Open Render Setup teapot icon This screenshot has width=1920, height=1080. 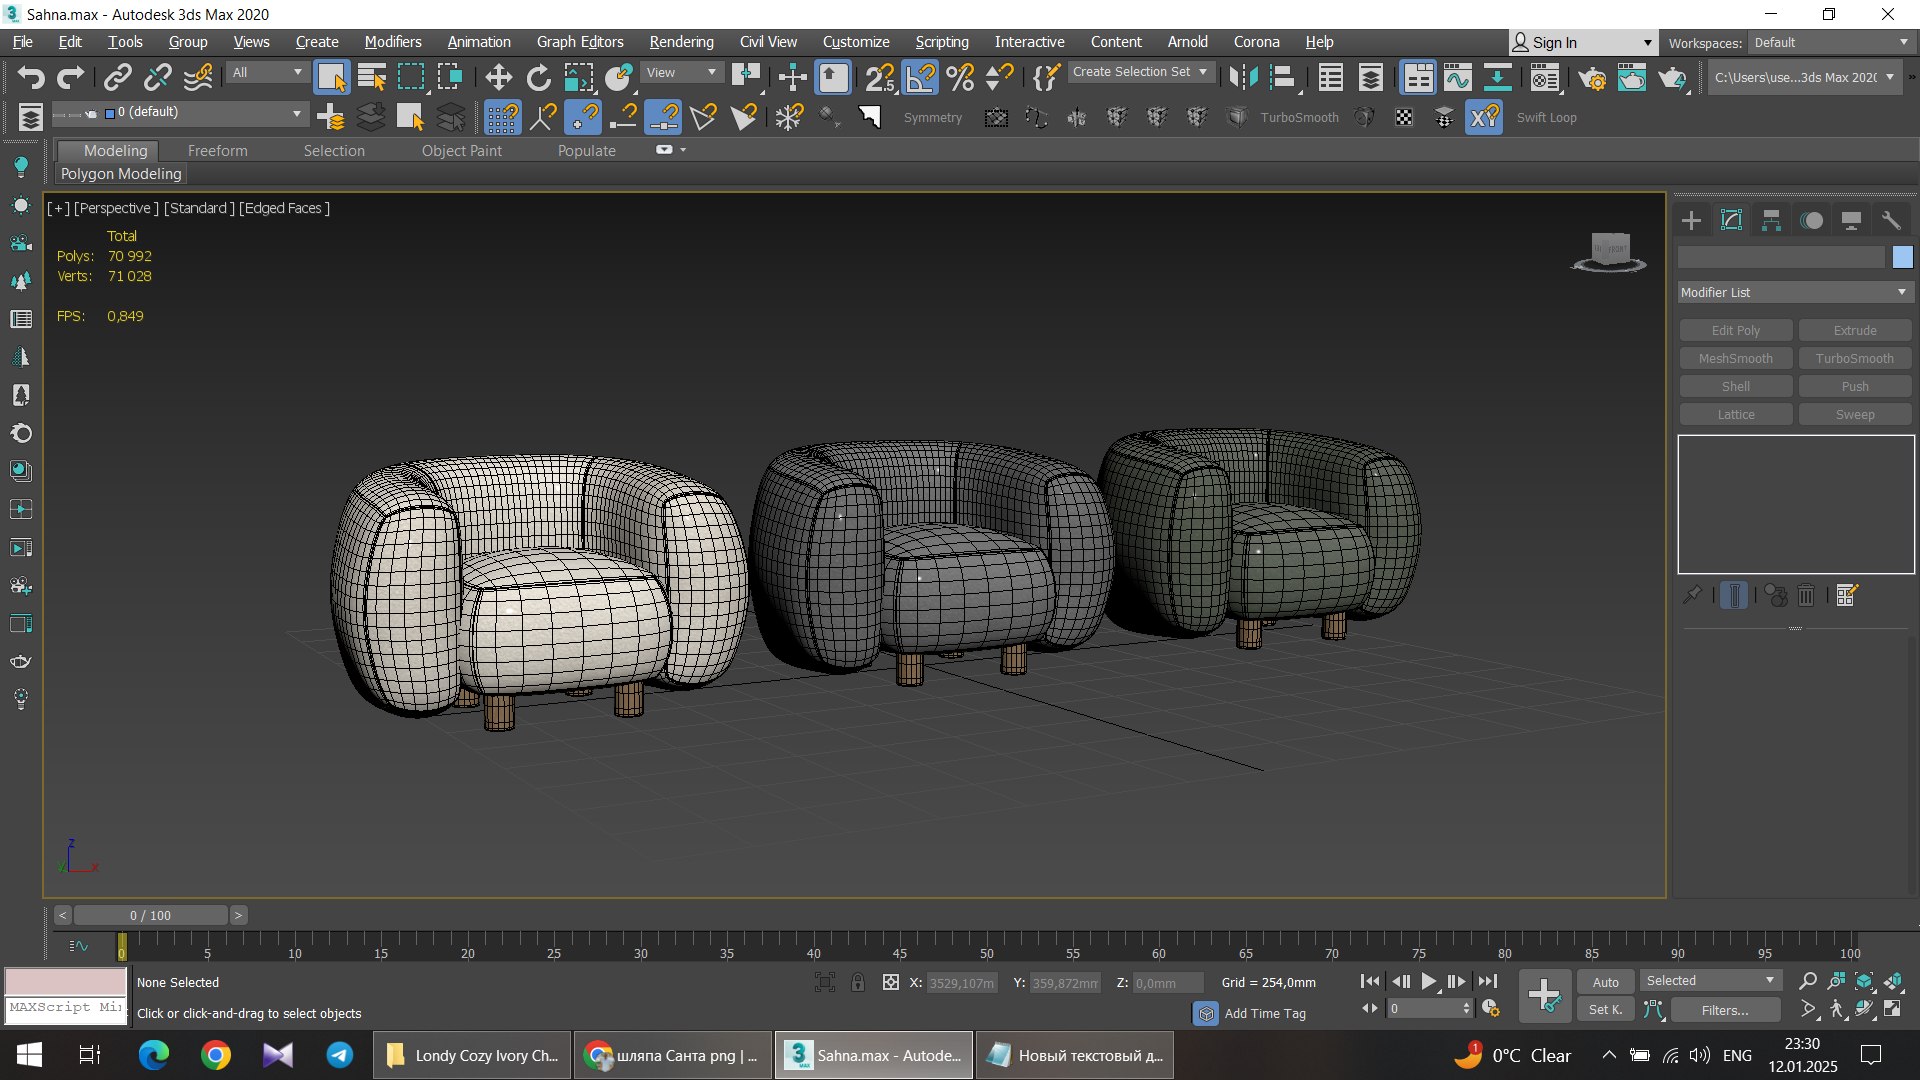click(x=1592, y=77)
